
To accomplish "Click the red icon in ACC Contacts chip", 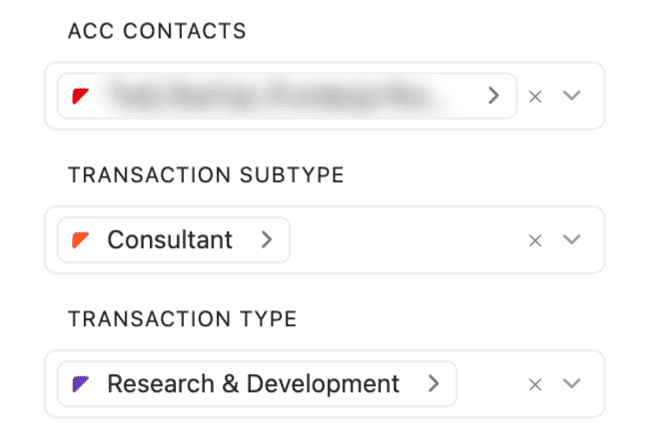I will [x=81, y=96].
